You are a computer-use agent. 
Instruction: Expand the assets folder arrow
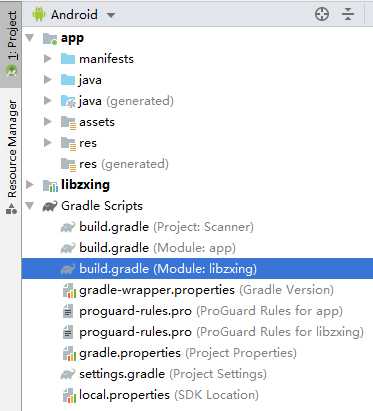click(48, 121)
